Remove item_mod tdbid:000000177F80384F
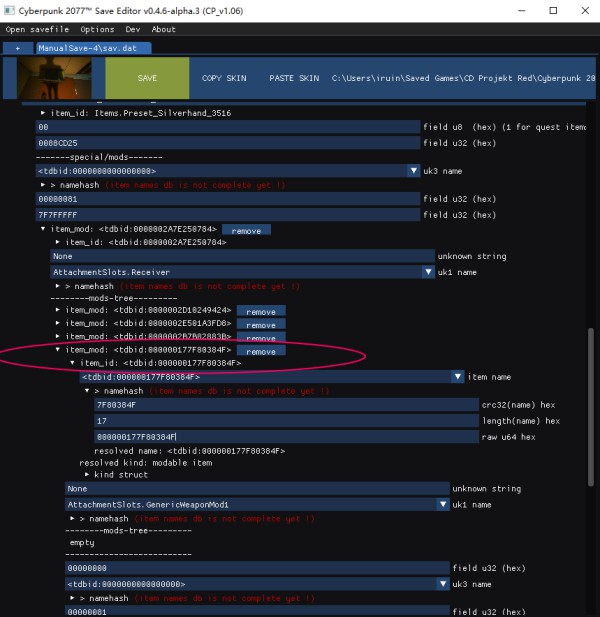The image size is (600, 617). tap(260, 351)
